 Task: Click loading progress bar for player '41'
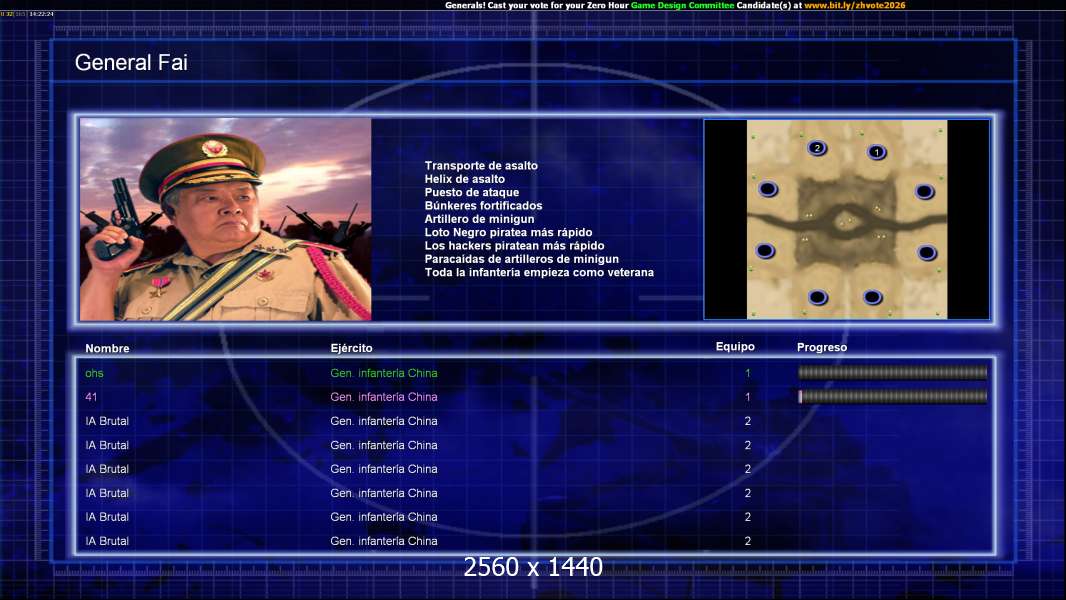click(x=893, y=396)
